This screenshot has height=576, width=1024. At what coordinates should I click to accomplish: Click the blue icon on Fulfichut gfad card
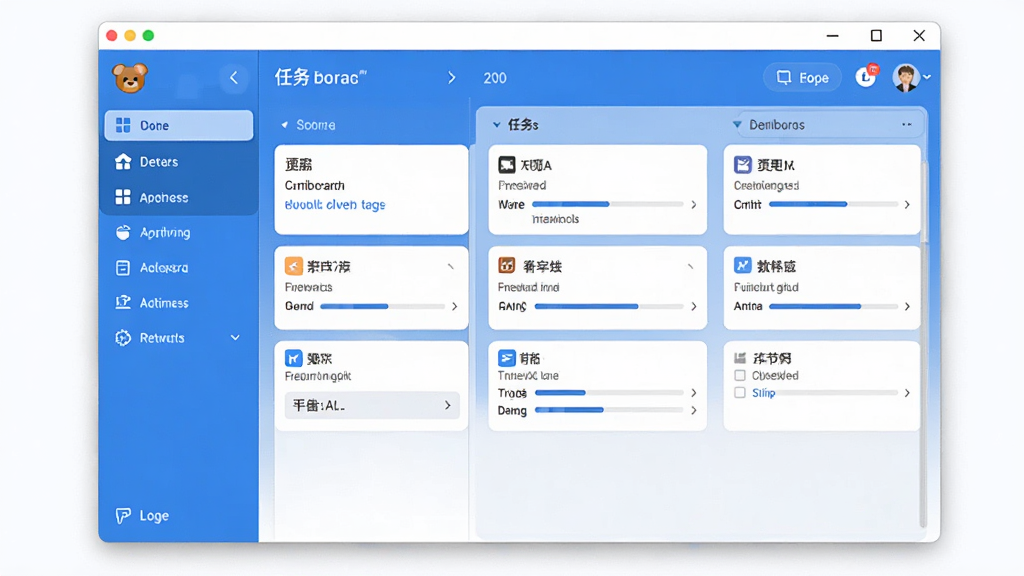743,265
